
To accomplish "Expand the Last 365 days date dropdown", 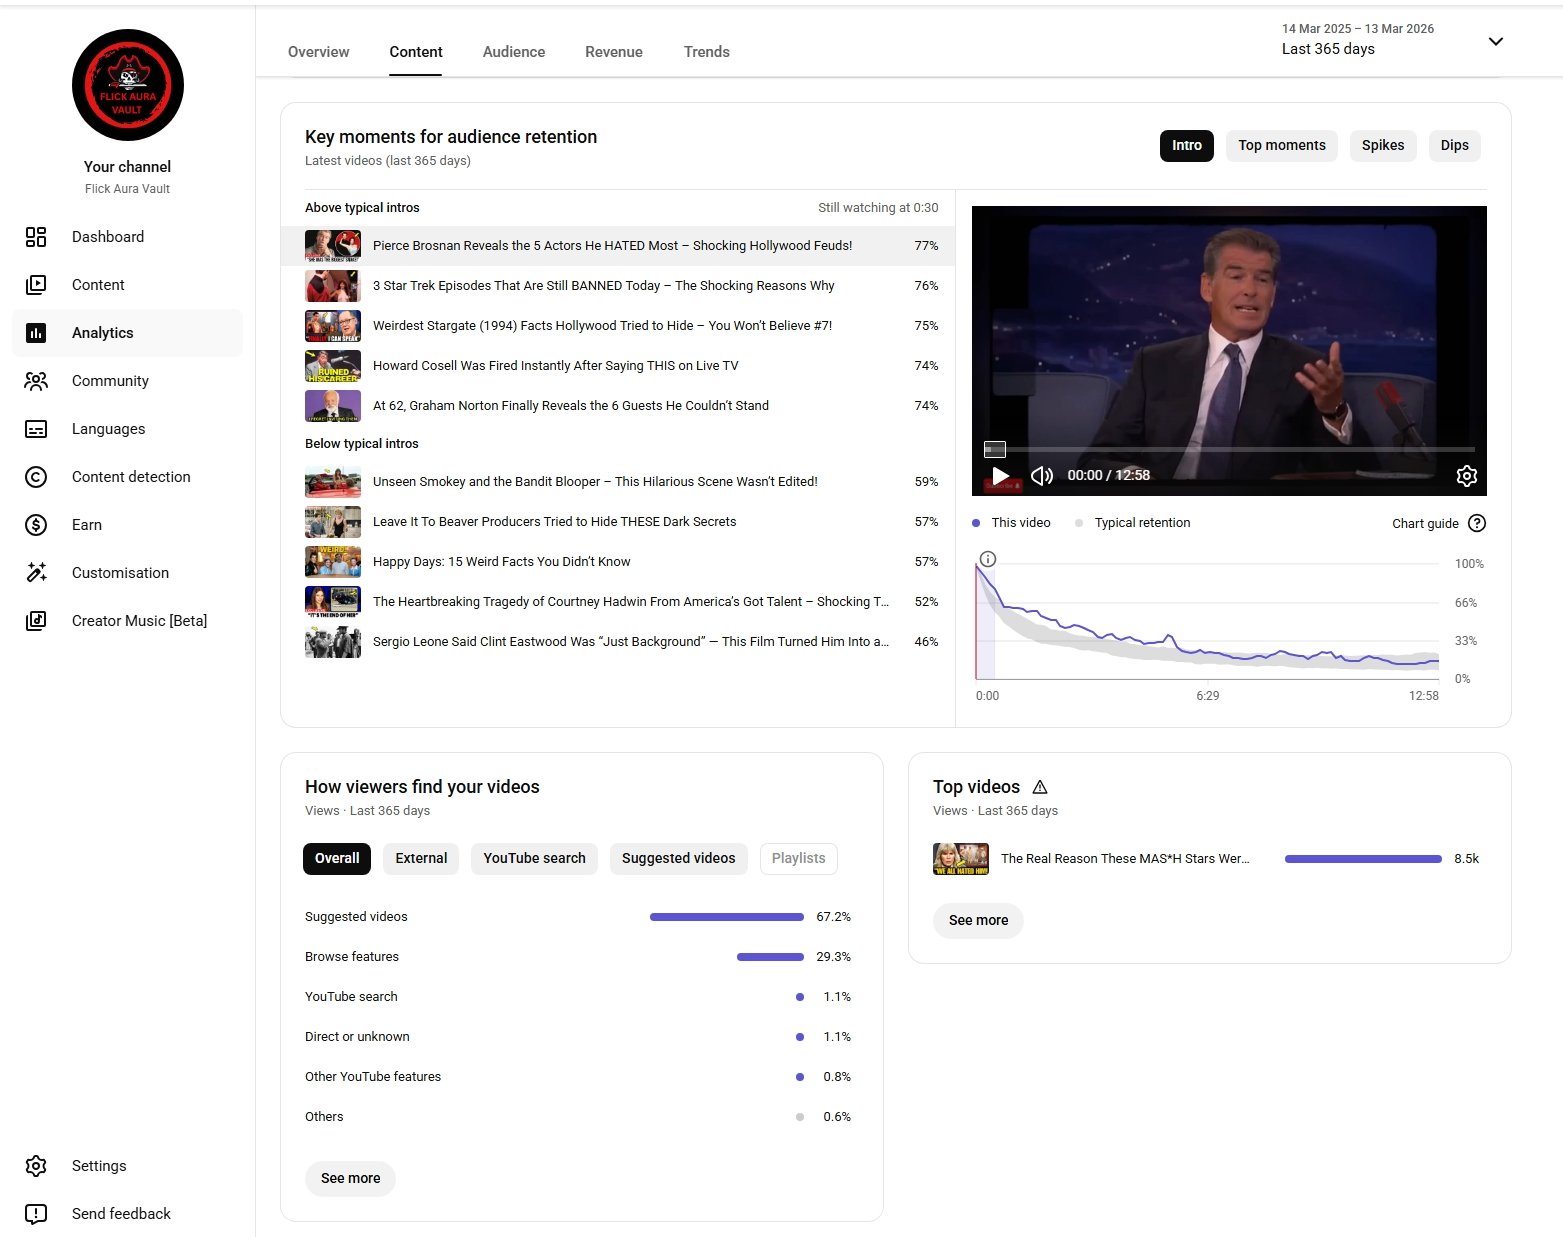I will (1495, 42).
